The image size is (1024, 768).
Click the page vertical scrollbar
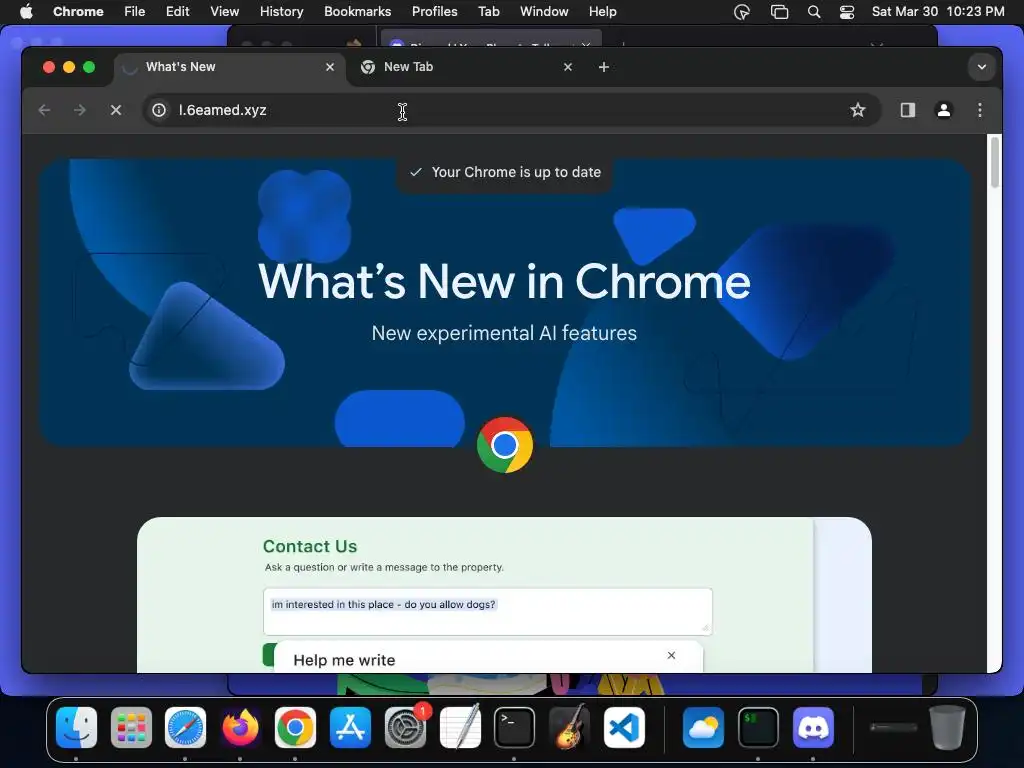point(995,161)
